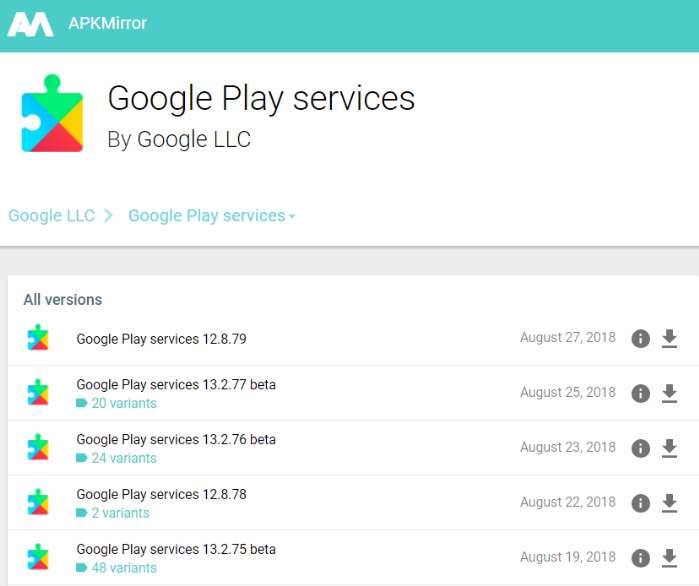Image resolution: width=699 pixels, height=586 pixels.
Task: Download Google Play services 13.2.75 beta
Action: (670, 558)
